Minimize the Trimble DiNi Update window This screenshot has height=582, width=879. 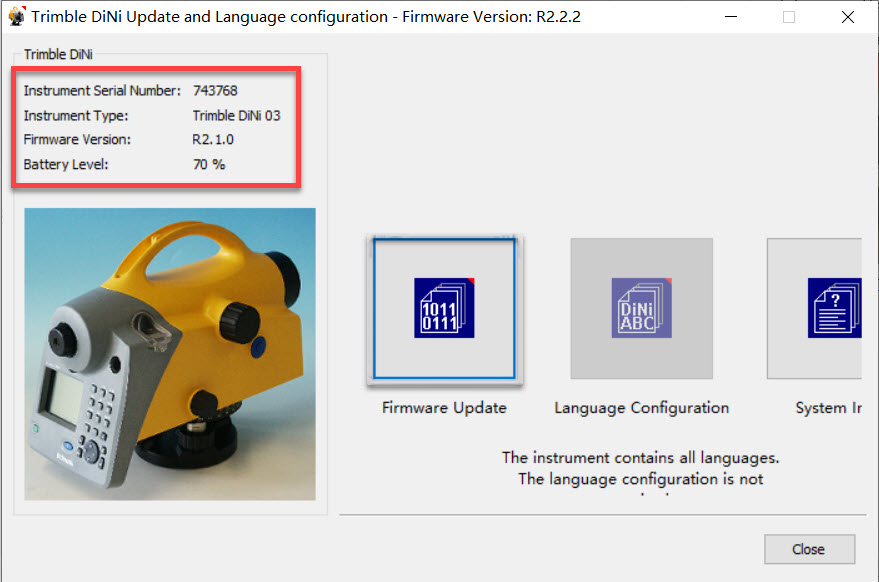(730, 17)
